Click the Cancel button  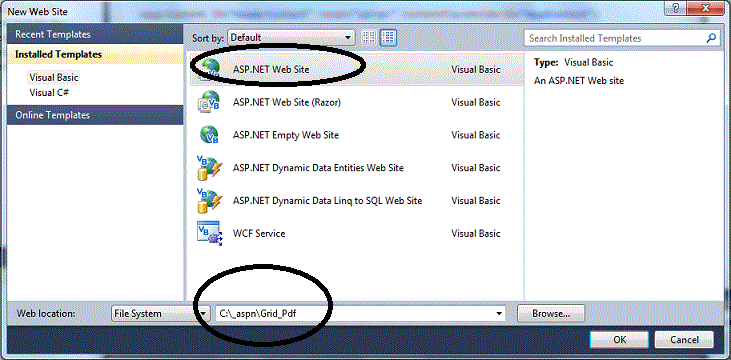tap(684, 339)
